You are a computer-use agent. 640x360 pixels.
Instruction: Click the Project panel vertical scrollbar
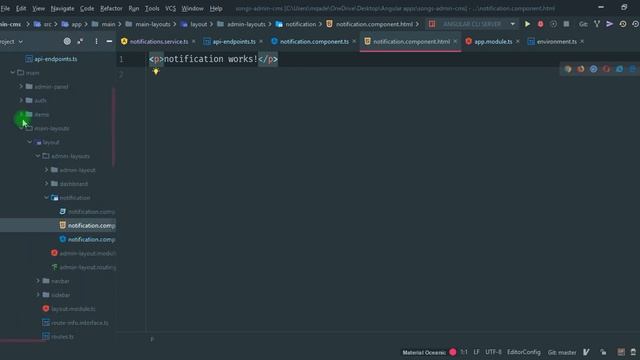tap(113, 127)
